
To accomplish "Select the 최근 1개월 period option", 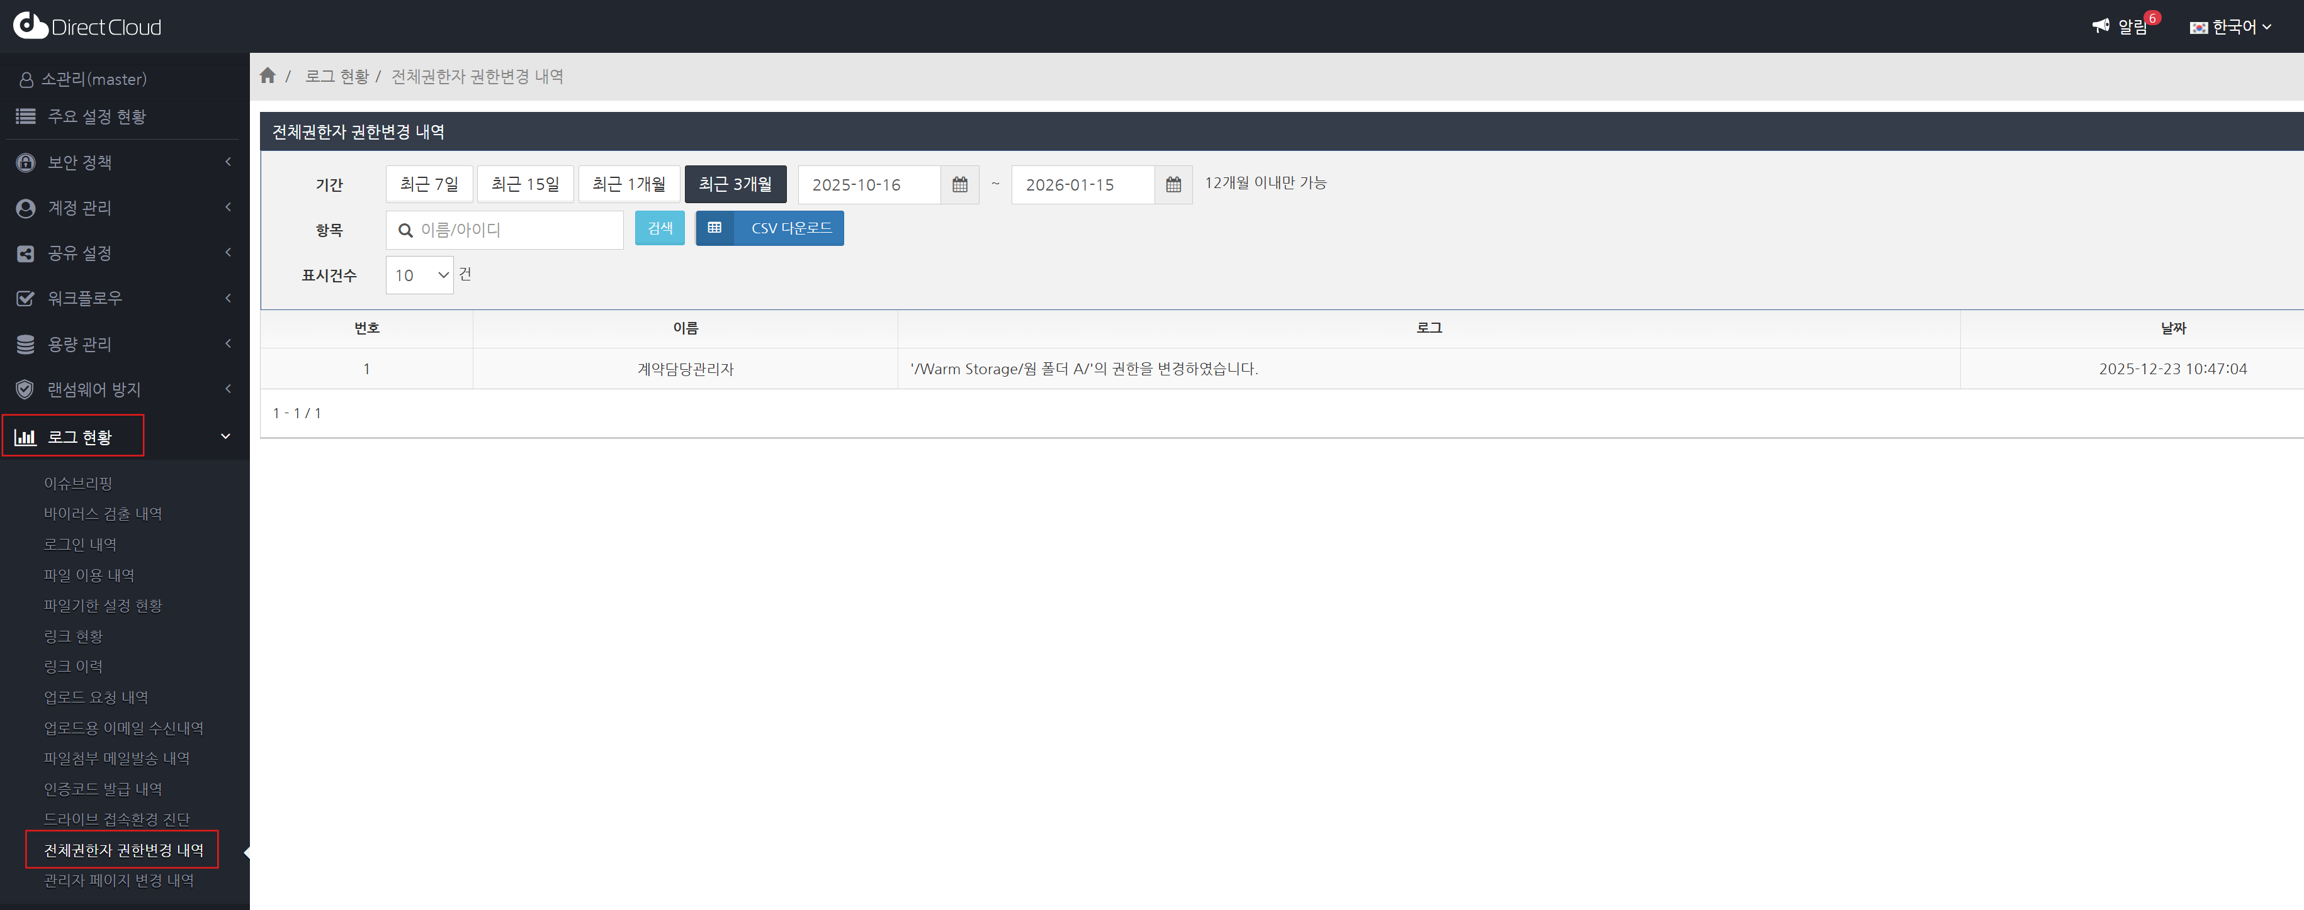I will tap(629, 185).
